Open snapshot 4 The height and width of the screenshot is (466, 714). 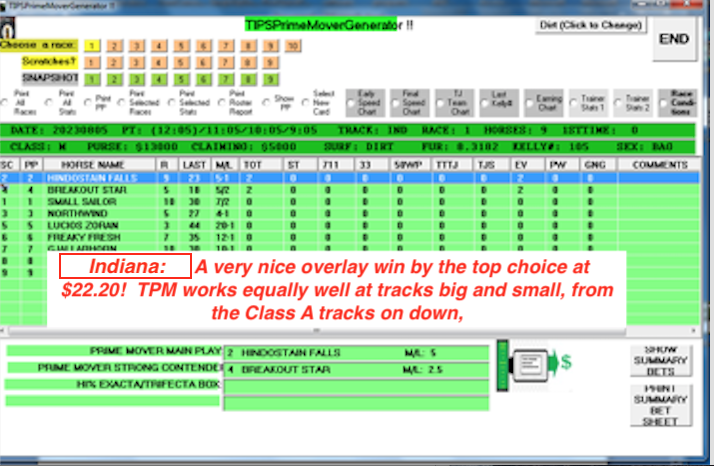click(159, 80)
